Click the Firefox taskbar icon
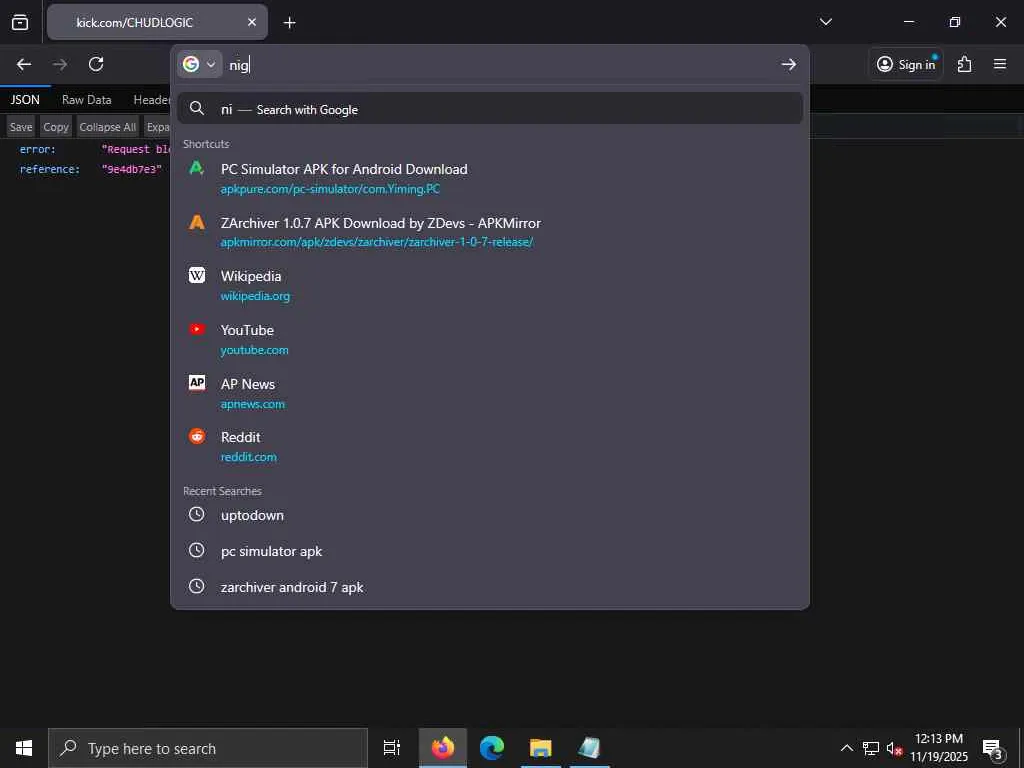 [443, 748]
